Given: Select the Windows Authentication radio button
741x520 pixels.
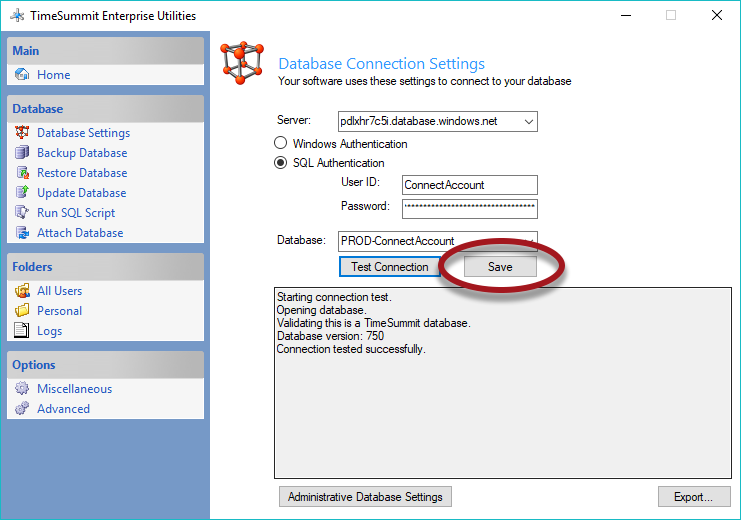Looking at the screenshot, I should [280, 143].
